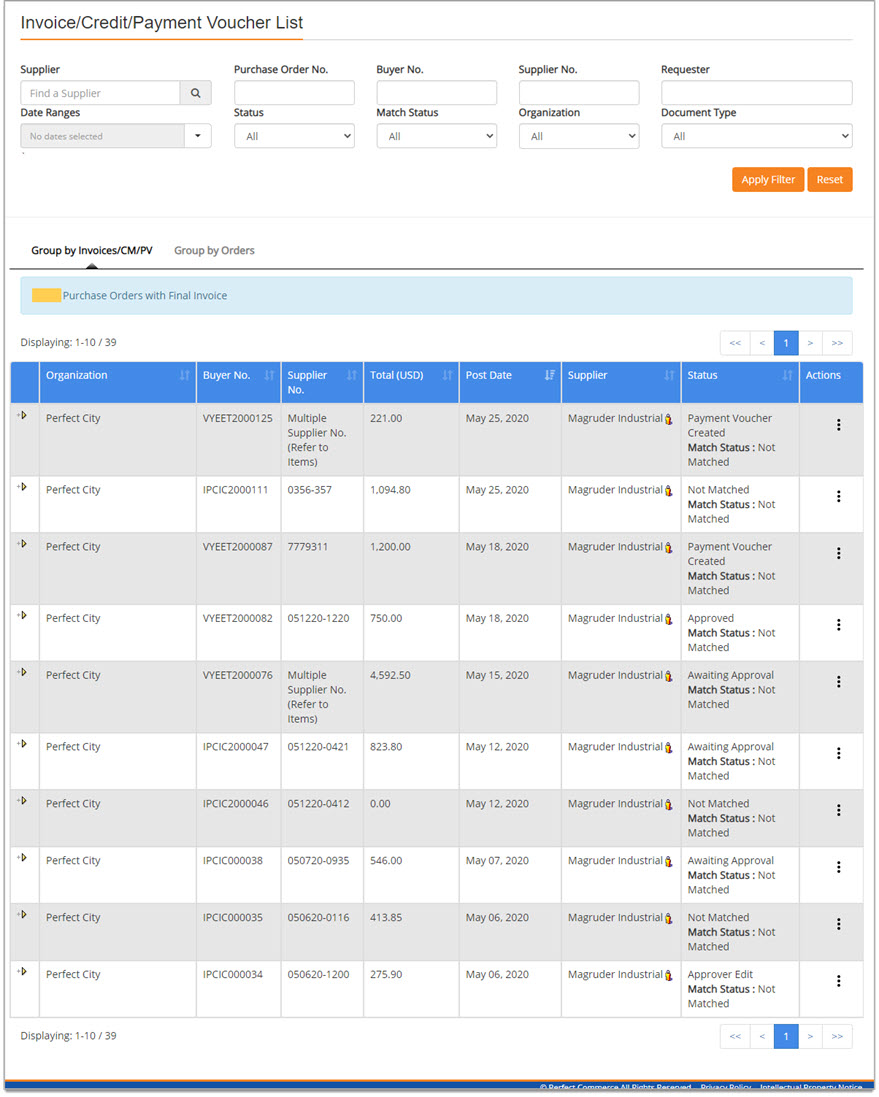Switch to the Group by Orders tab
Image resolution: width=879 pixels, height=1097 pixels.
click(x=213, y=250)
